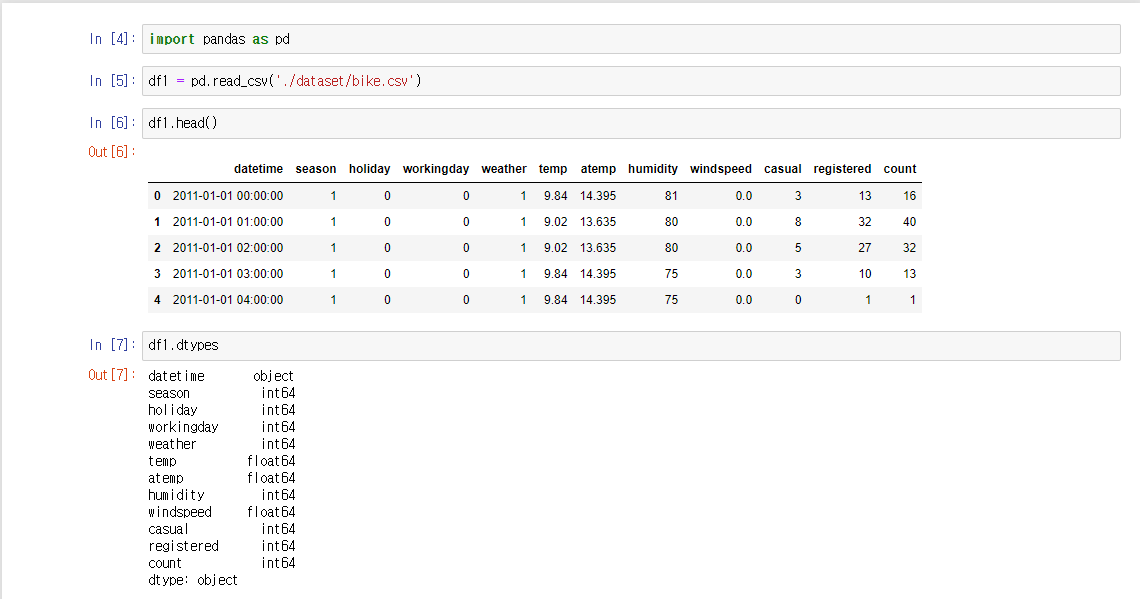Viewport: 1140px width, 599px height.
Task: Click the pd.read_csv code cell
Action: [631, 81]
